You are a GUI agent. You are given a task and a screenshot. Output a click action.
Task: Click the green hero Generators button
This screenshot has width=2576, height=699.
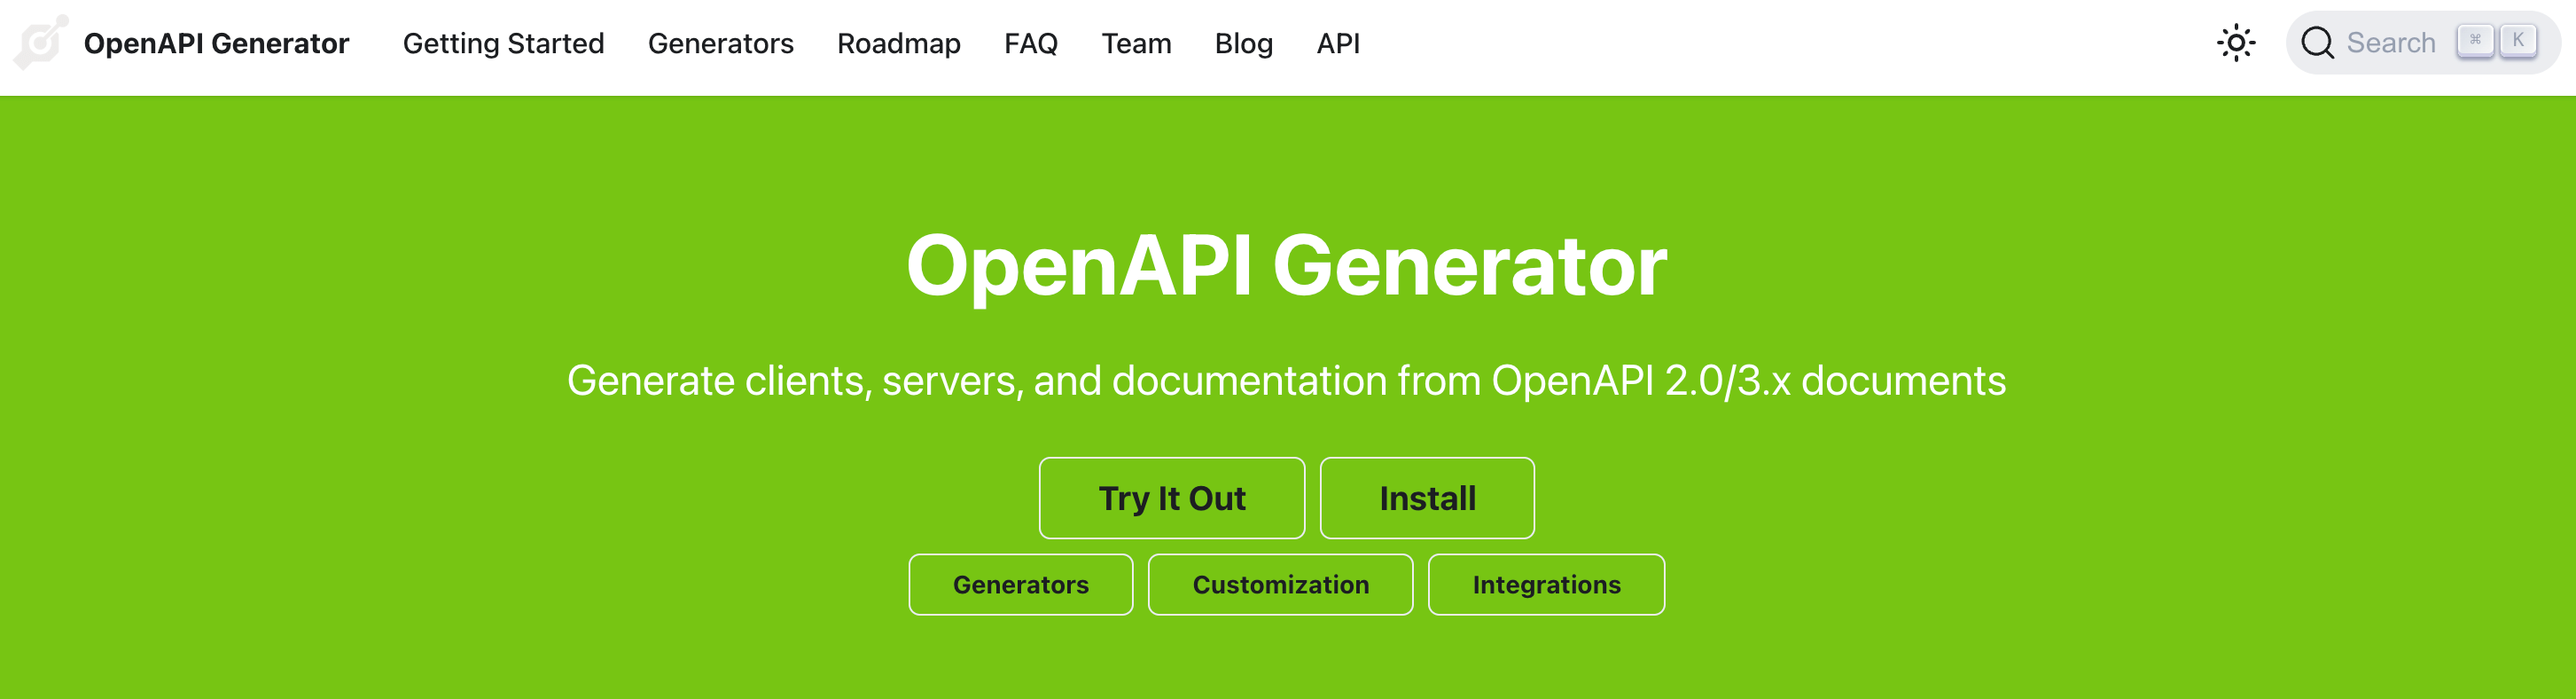[x=1020, y=585]
